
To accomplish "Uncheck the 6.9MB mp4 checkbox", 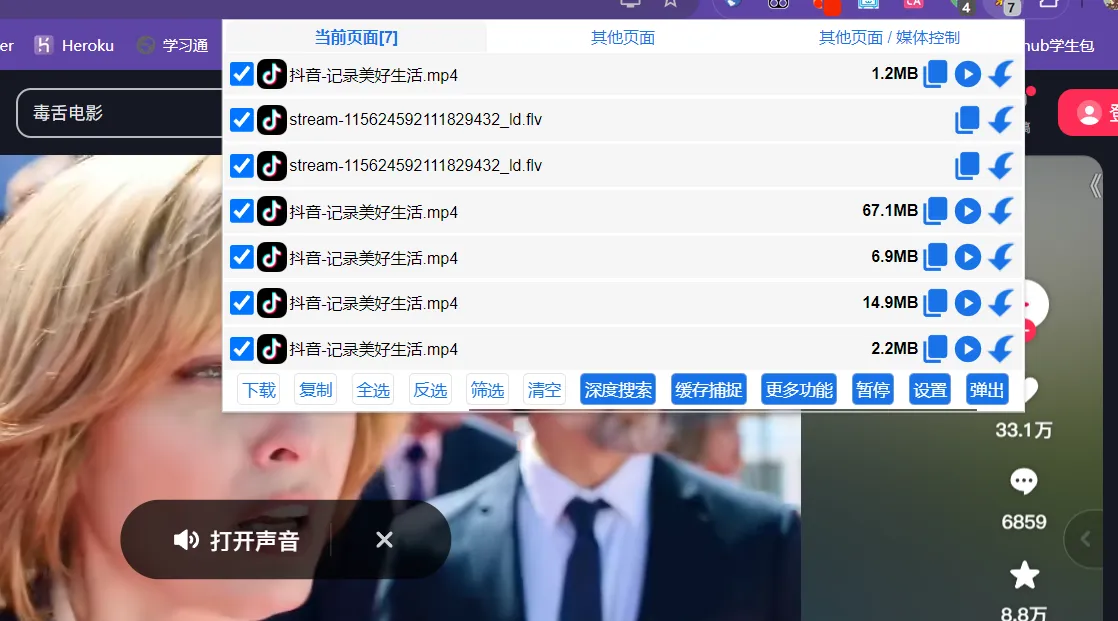I will [241, 257].
